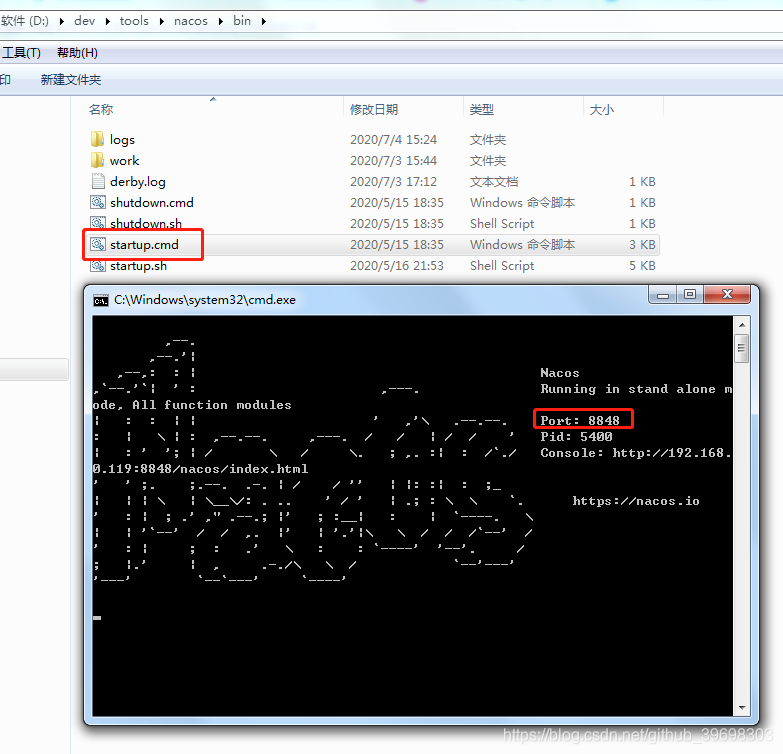
Task: Maximize the cmd.exe window
Action: click(x=690, y=295)
